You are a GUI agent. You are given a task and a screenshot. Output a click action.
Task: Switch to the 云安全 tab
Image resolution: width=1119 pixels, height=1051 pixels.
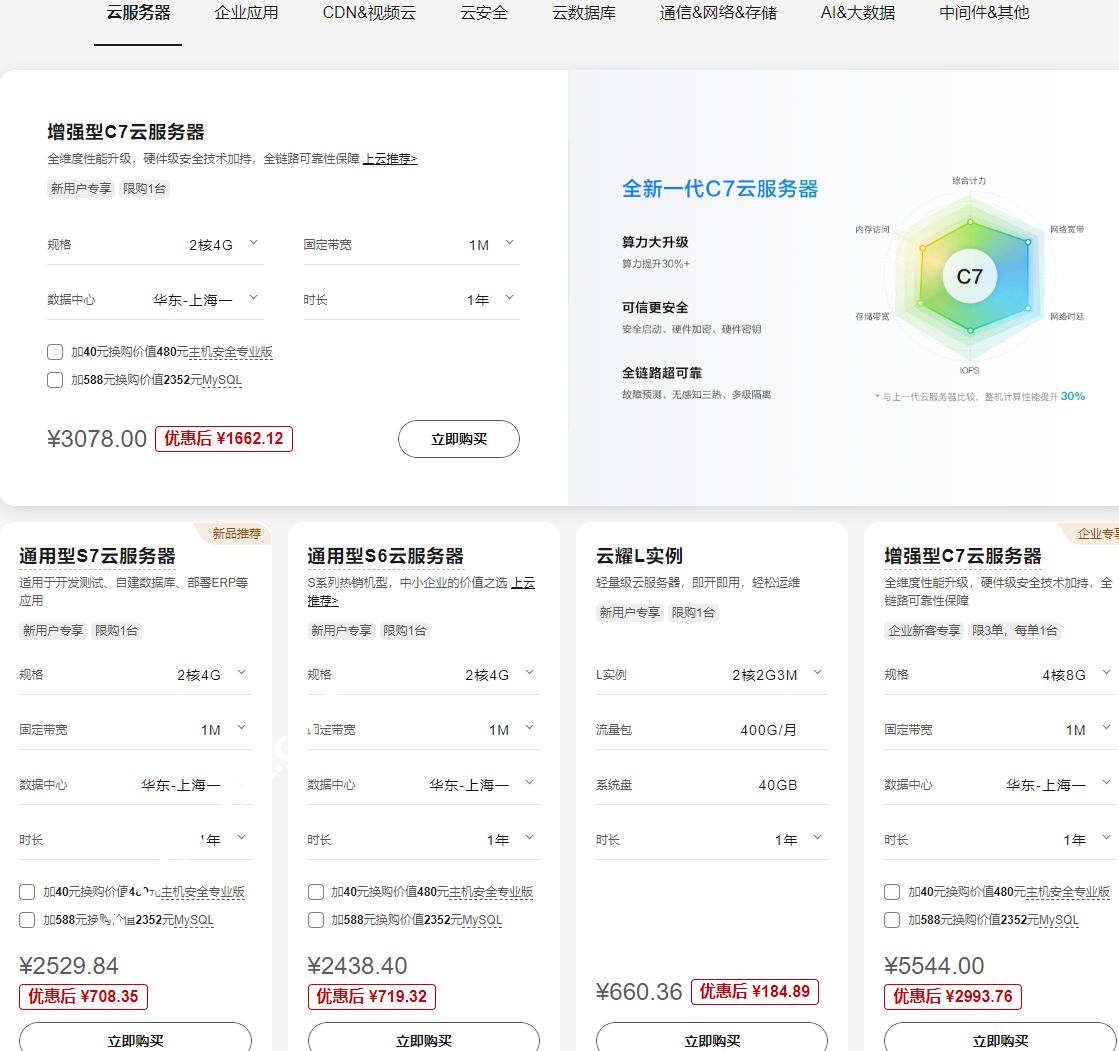tap(484, 13)
